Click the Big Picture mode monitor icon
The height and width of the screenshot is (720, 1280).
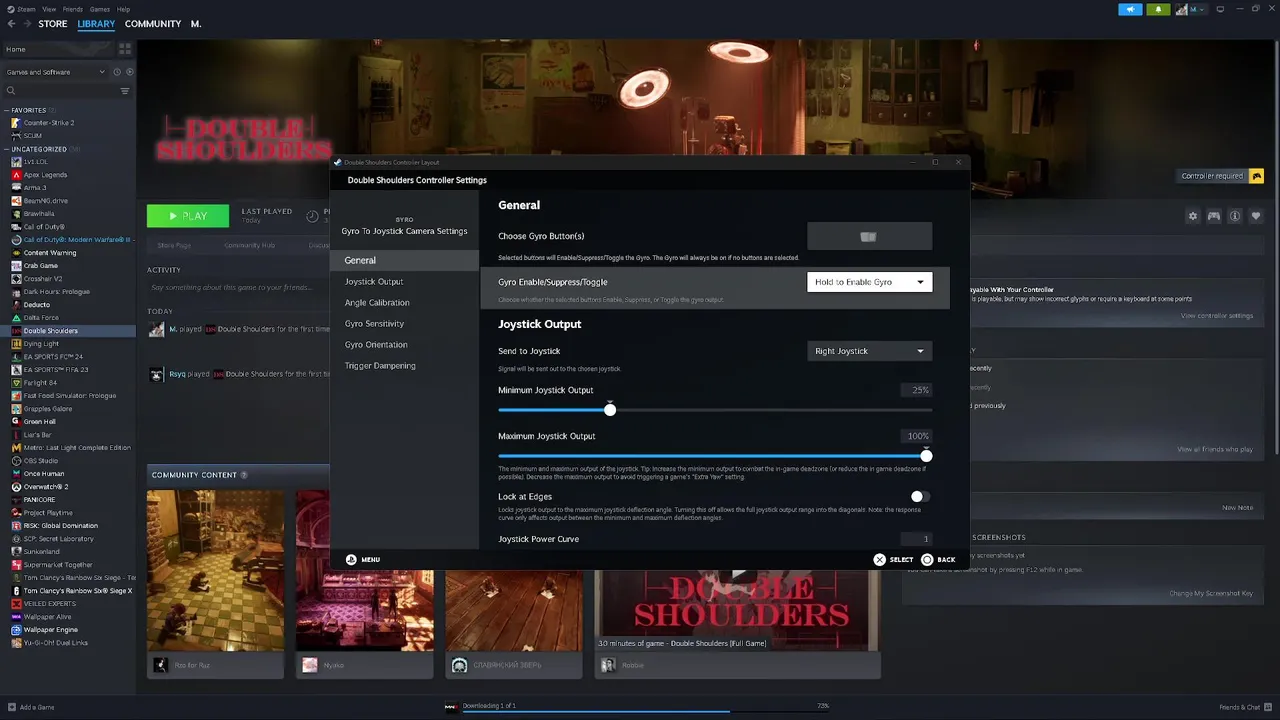point(1220,9)
